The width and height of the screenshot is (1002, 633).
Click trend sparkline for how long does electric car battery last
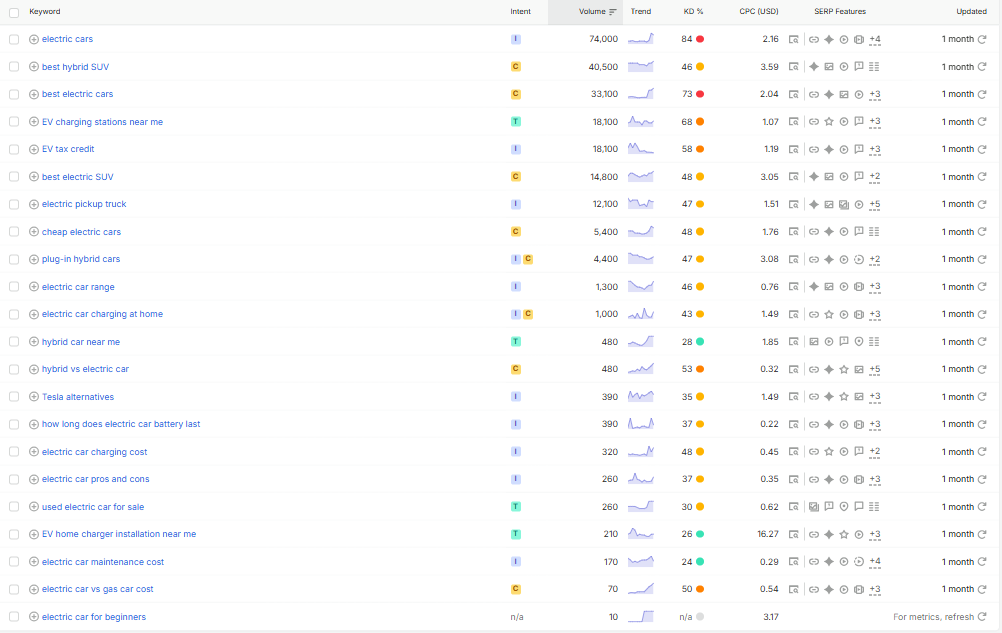[640, 423]
